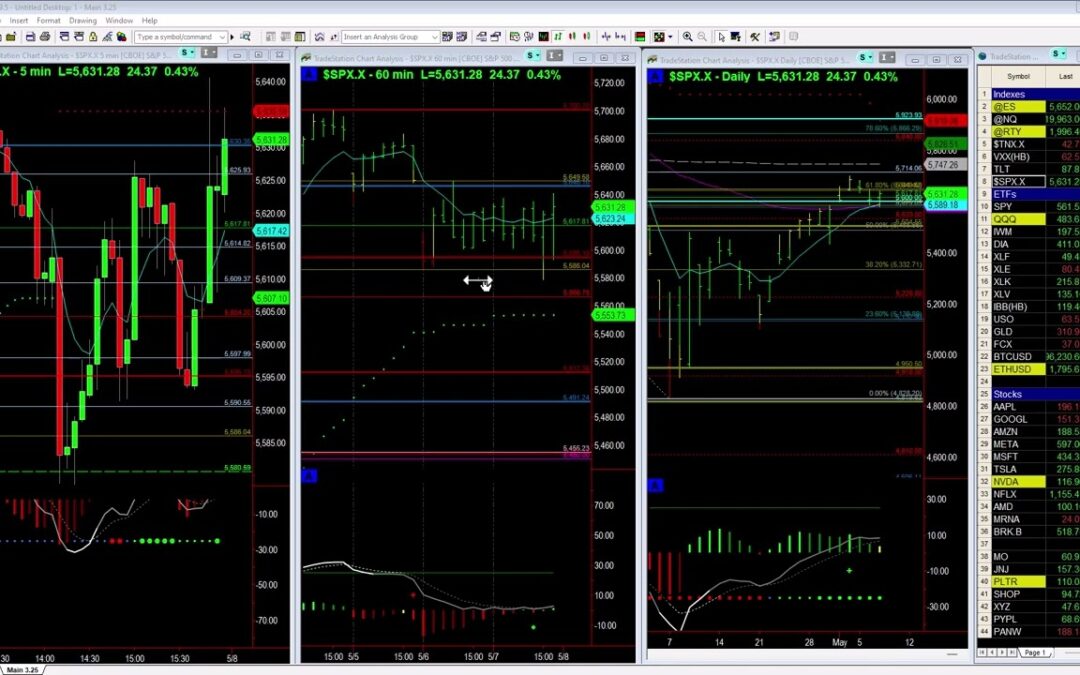
Task: Open symbol link S dropdown on Daily chart
Action: point(865,57)
